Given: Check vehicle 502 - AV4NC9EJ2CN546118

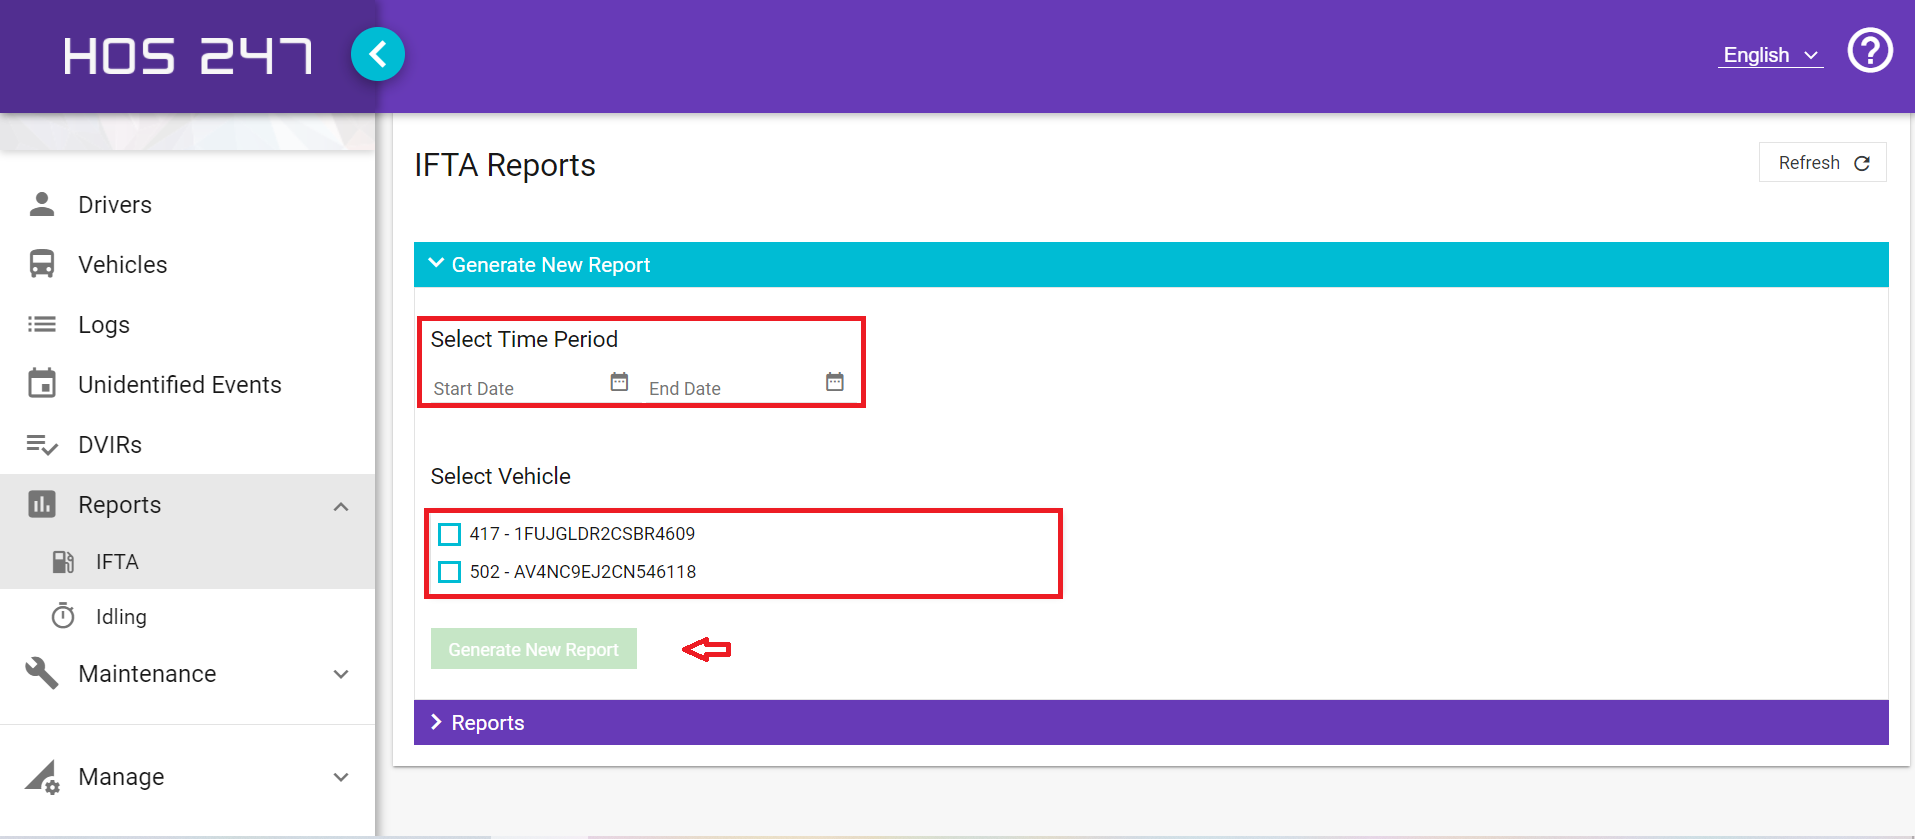Looking at the screenshot, I should pyautogui.click(x=450, y=572).
